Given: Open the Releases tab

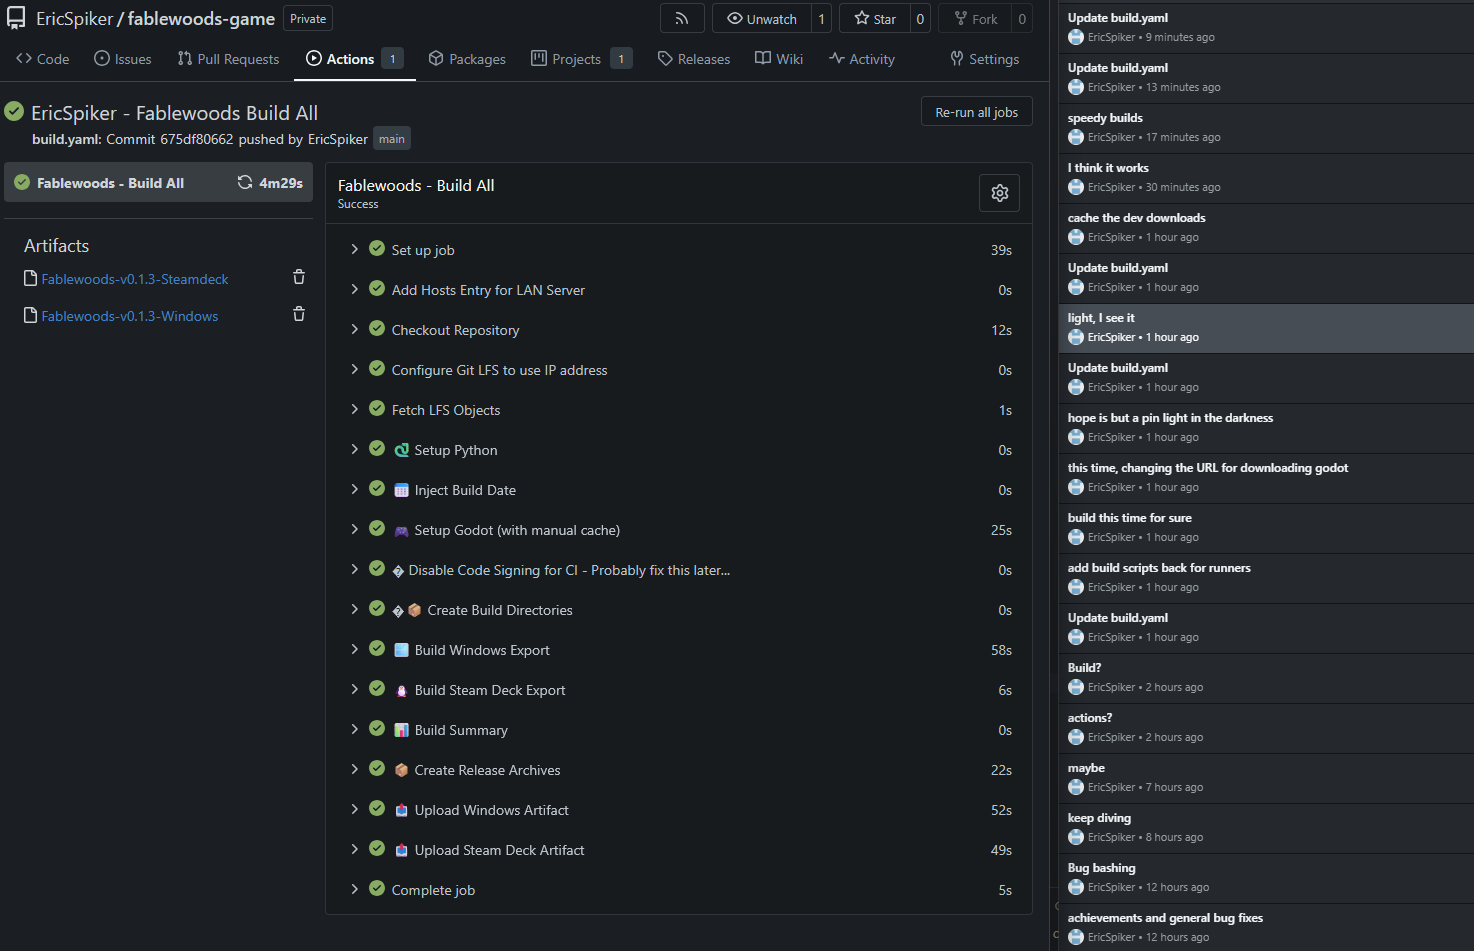Looking at the screenshot, I should 694,59.
